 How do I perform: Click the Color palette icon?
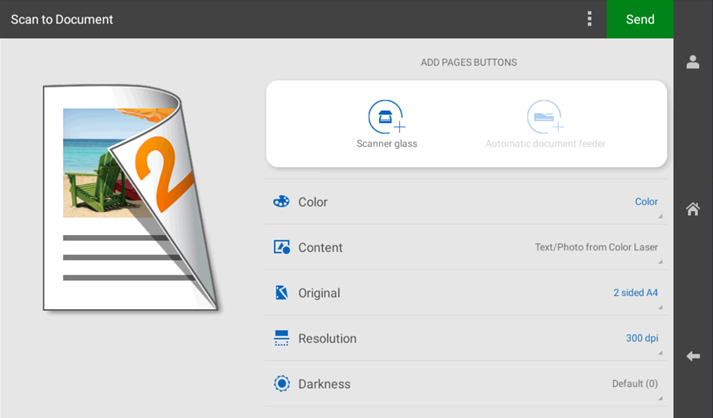(281, 202)
